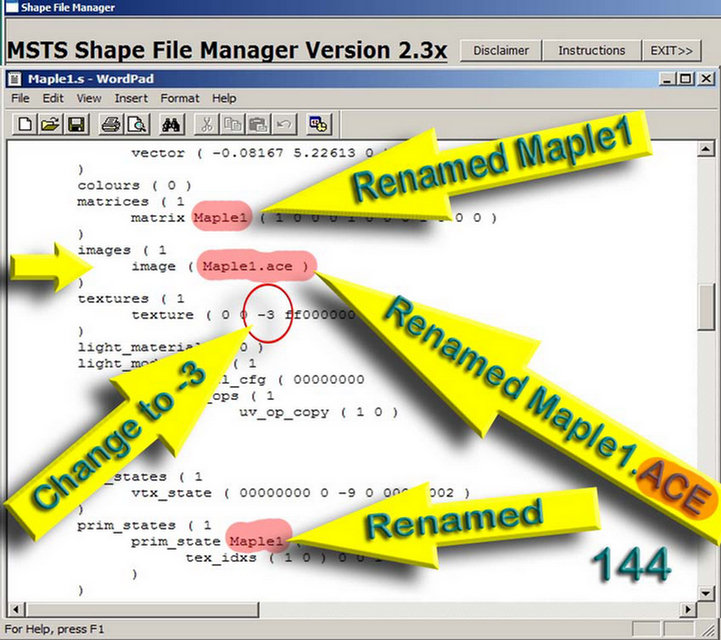Save the document using the floppy icon
Image resolution: width=721 pixels, height=640 pixels.
coord(76,124)
